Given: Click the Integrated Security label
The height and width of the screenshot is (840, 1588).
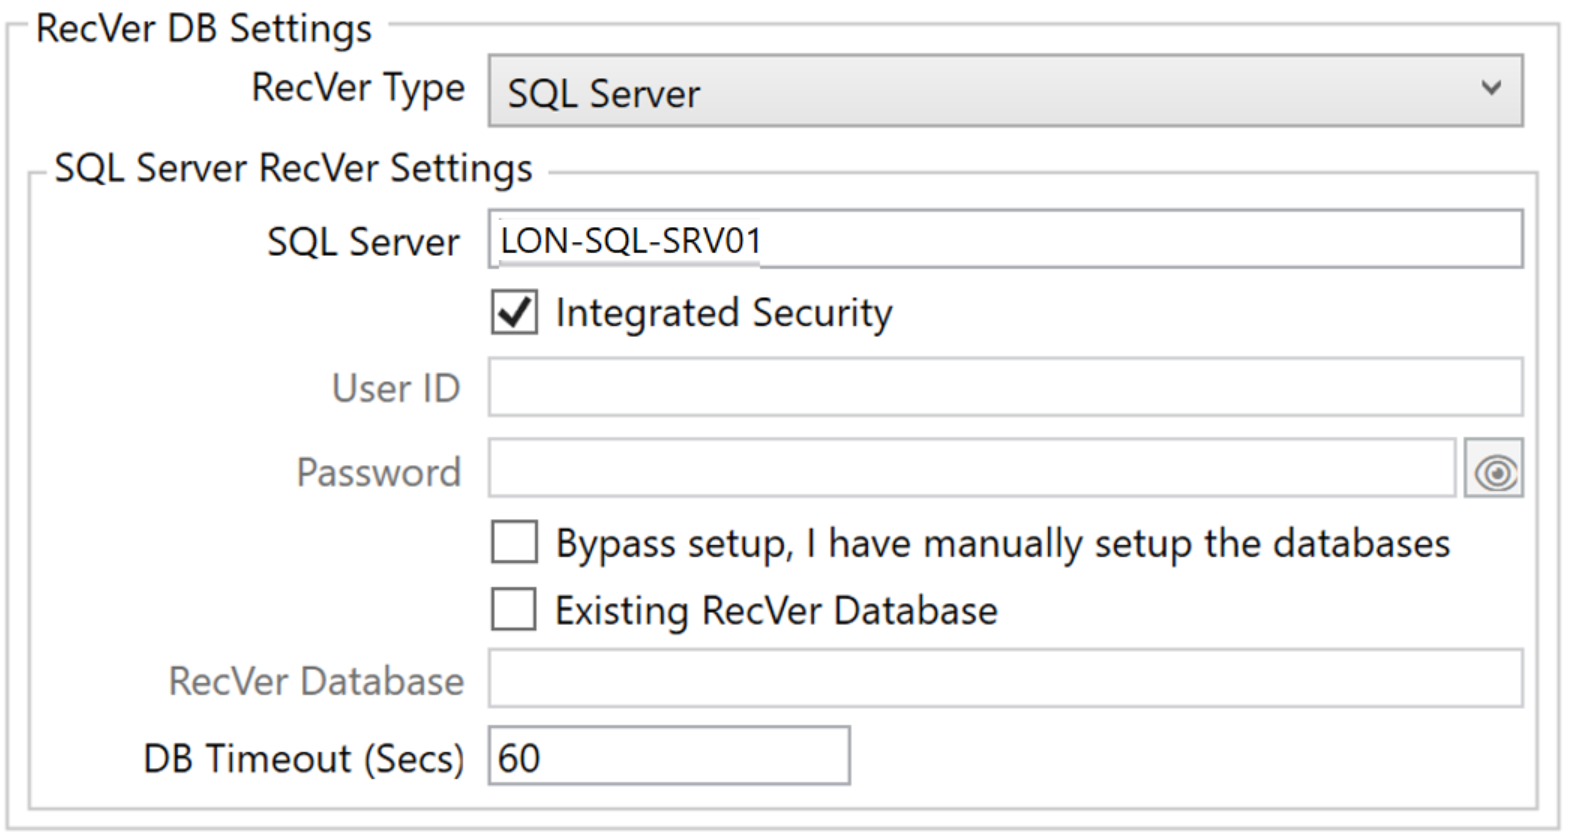Looking at the screenshot, I should 724,313.
